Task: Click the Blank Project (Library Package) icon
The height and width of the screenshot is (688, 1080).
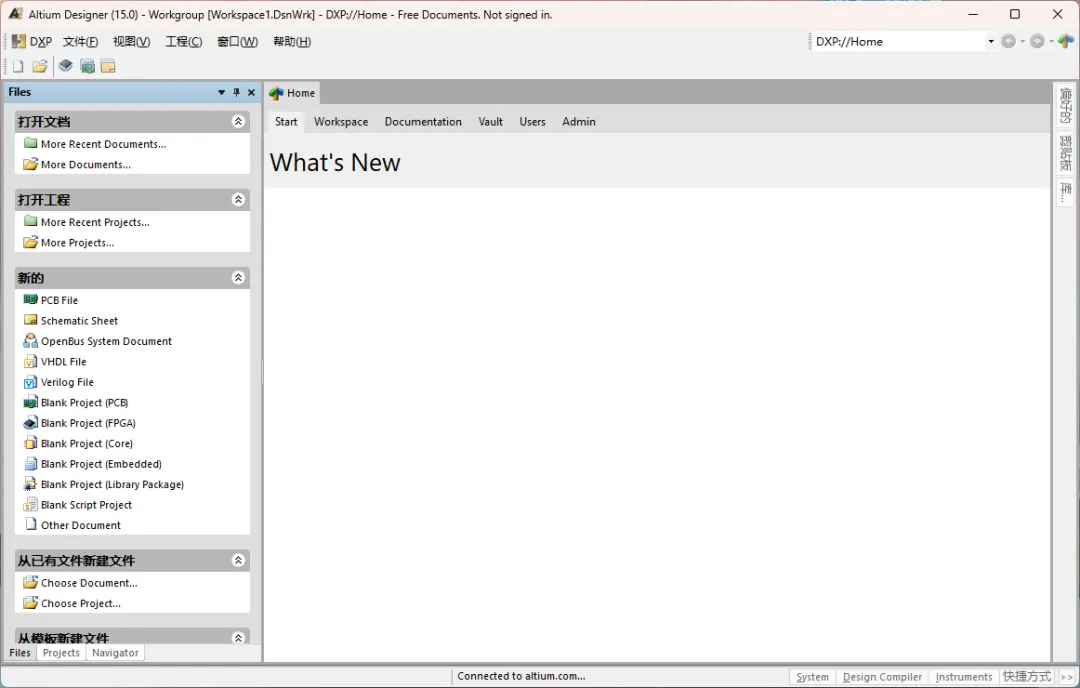Action: click(x=30, y=484)
